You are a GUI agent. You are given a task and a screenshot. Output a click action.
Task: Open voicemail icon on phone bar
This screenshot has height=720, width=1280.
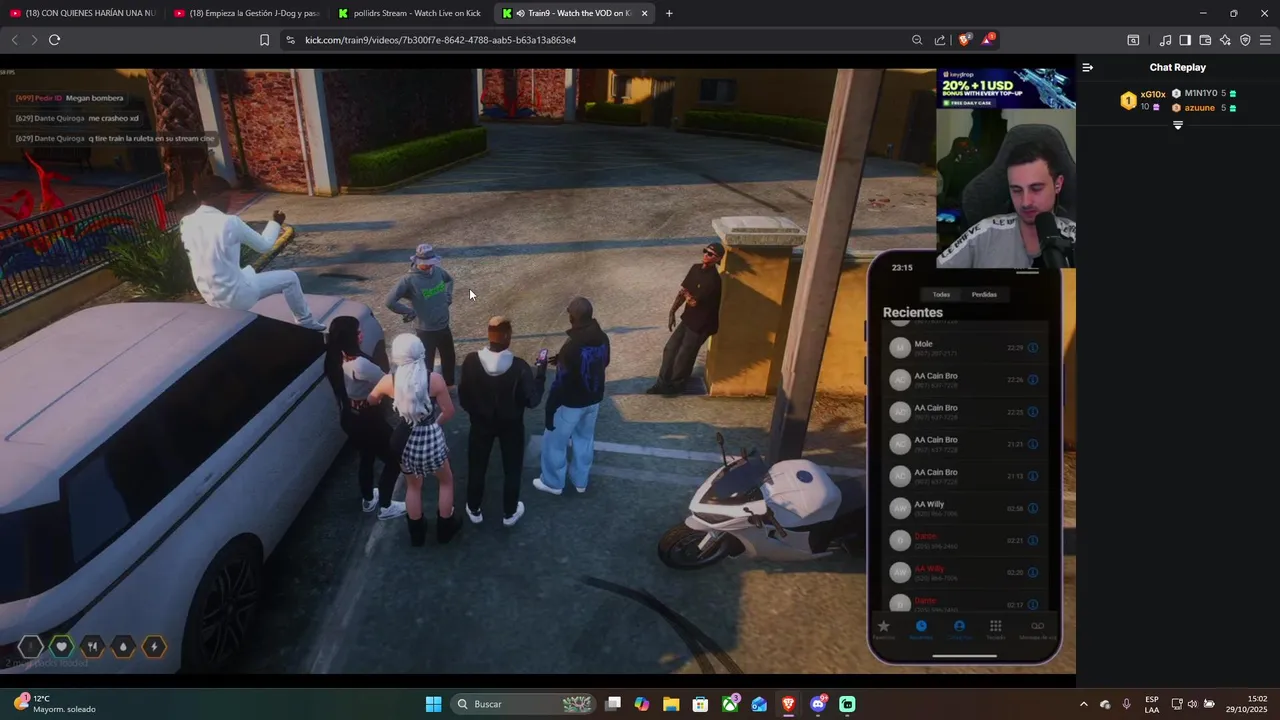pyautogui.click(x=1037, y=628)
